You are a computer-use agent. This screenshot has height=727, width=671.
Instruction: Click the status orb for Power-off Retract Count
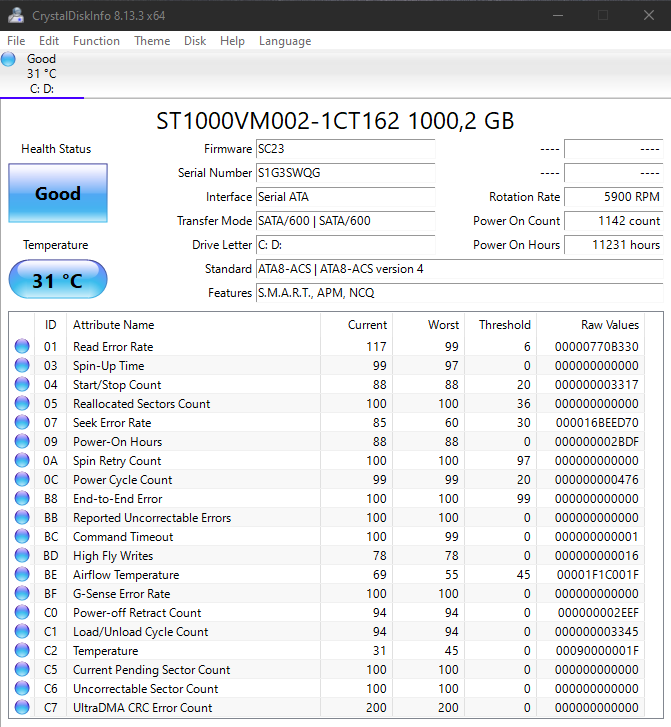pos(22,612)
